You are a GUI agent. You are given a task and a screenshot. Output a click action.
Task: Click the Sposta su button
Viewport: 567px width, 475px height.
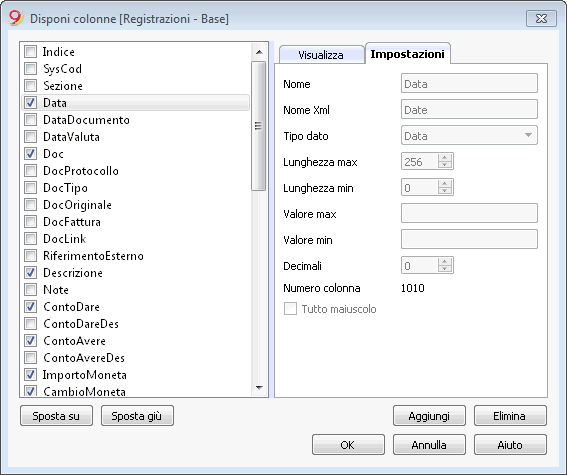[x=56, y=416]
